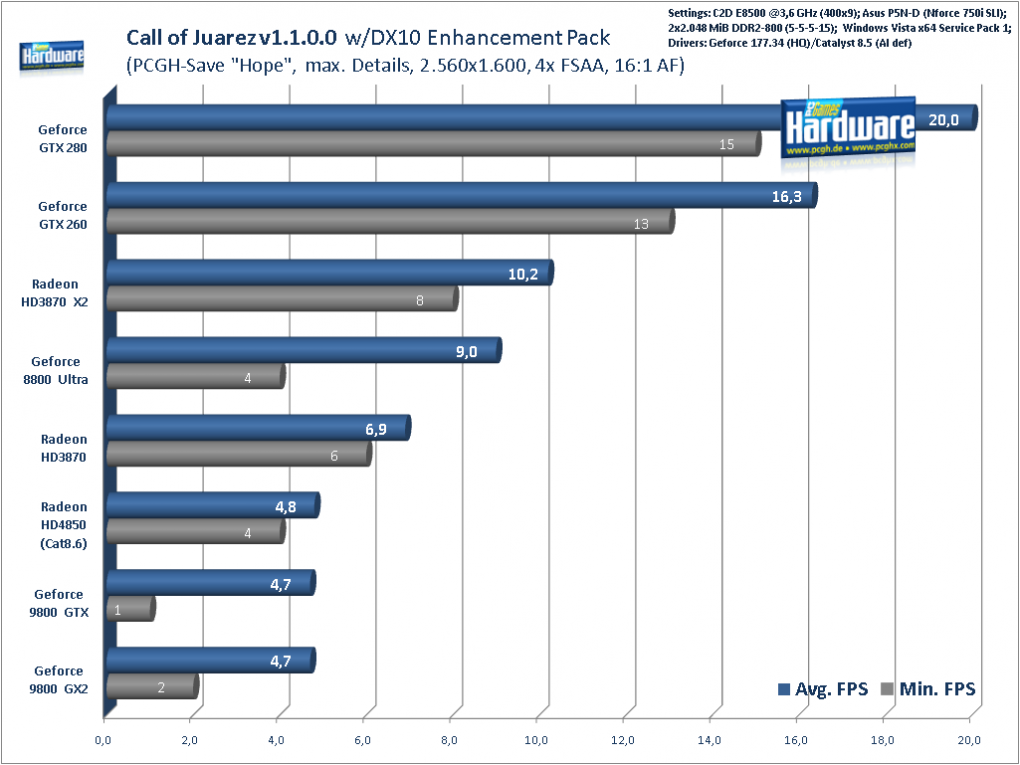Click the '10,2' value on HD3870 X2 bar
The height and width of the screenshot is (765, 1020).
[x=523, y=275]
